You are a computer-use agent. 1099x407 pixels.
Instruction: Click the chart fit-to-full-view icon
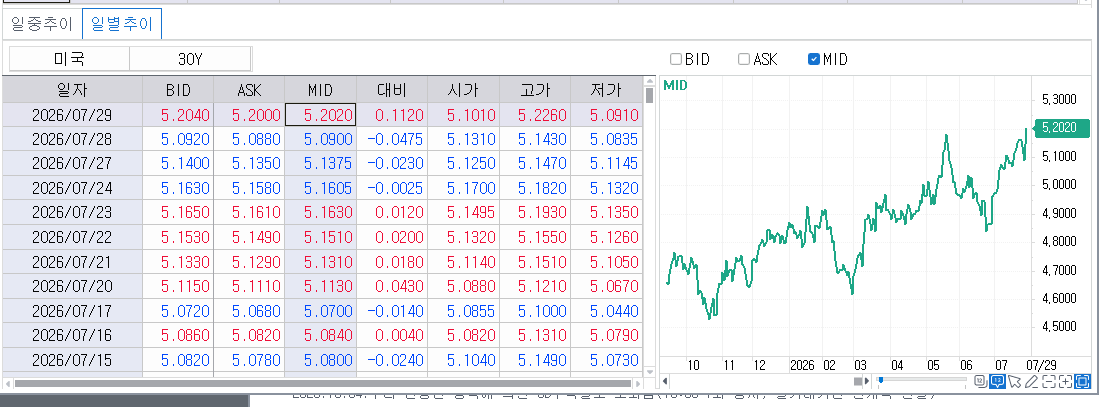1083,381
